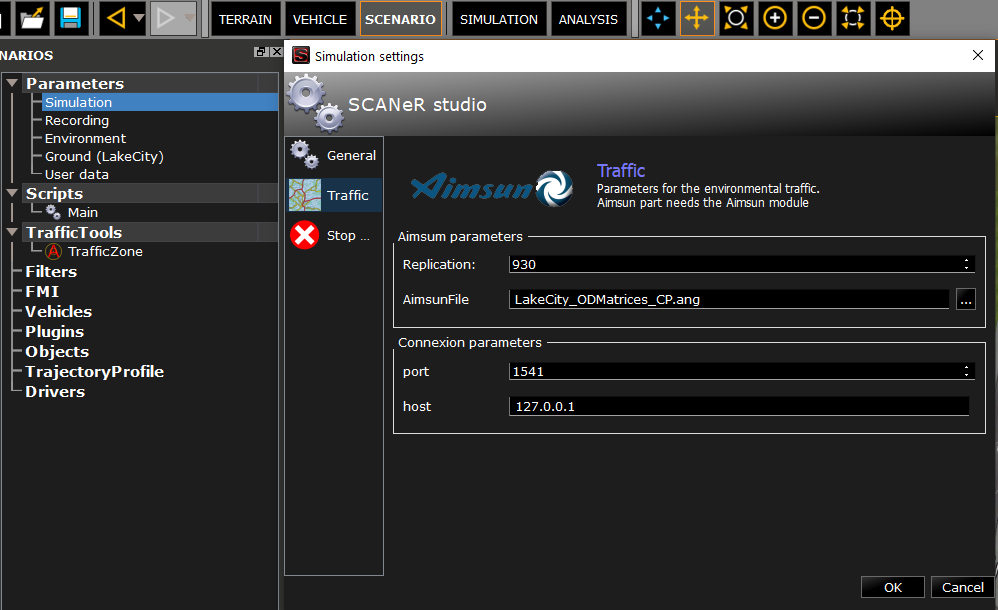Click the open folder icon in toolbar
The width and height of the screenshot is (998, 610).
(x=33, y=18)
